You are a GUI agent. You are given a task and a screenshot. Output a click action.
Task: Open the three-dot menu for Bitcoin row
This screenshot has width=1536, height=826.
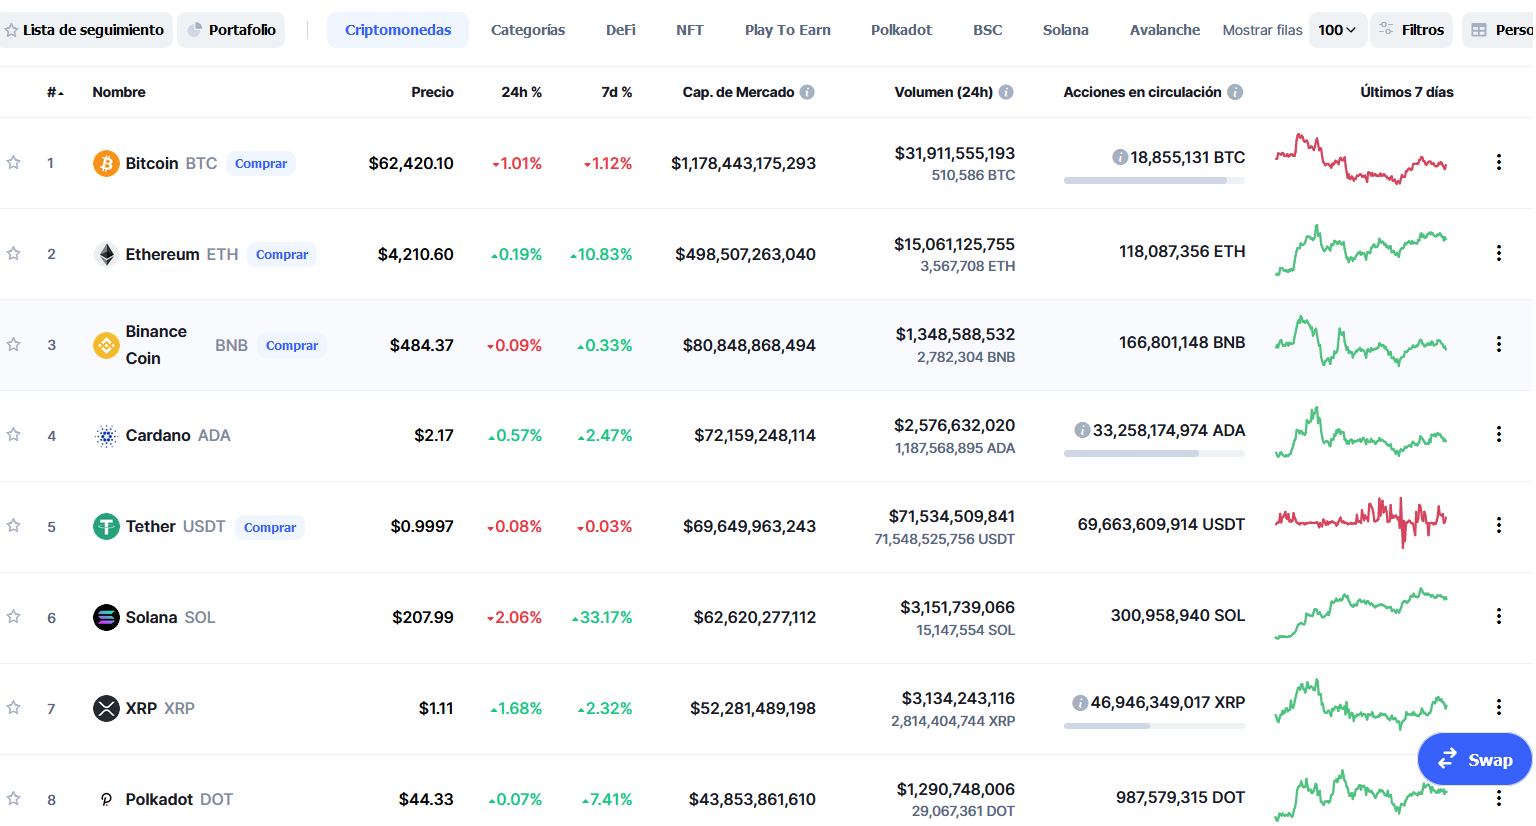1498,162
